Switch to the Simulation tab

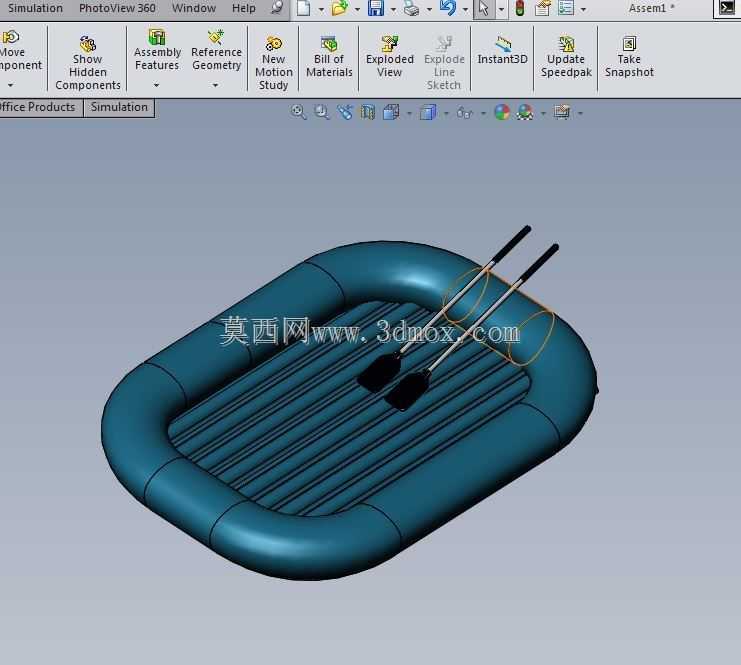[x=119, y=107]
